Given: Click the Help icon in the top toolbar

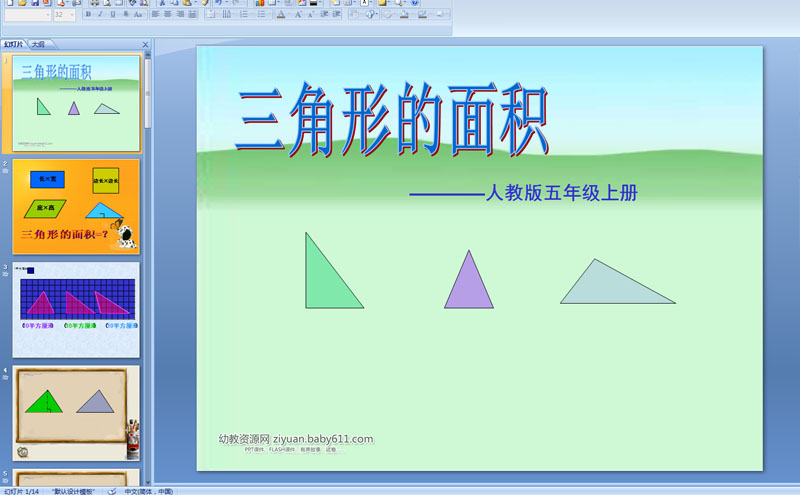Looking at the screenshot, I should click(x=415, y=3).
